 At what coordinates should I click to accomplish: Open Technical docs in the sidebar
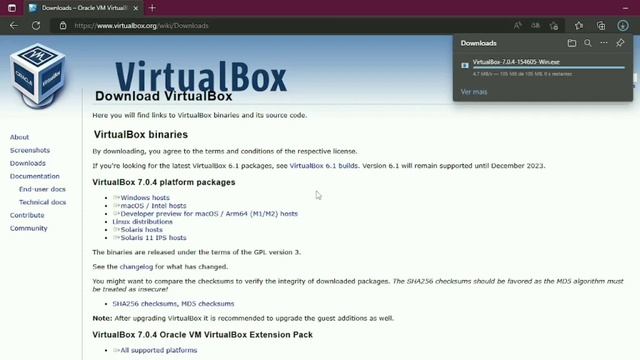pos(42,202)
